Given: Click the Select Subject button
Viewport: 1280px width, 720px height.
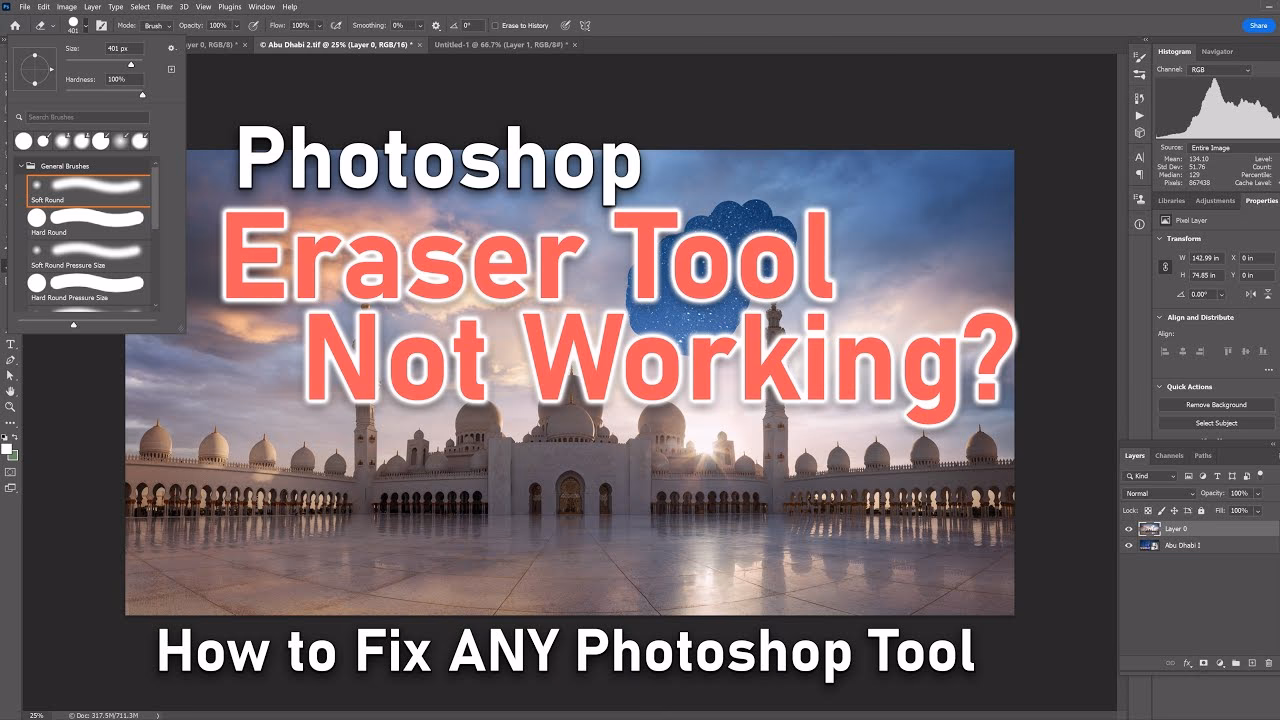Looking at the screenshot, I should pyautogui.click(x=1216, y=423).
